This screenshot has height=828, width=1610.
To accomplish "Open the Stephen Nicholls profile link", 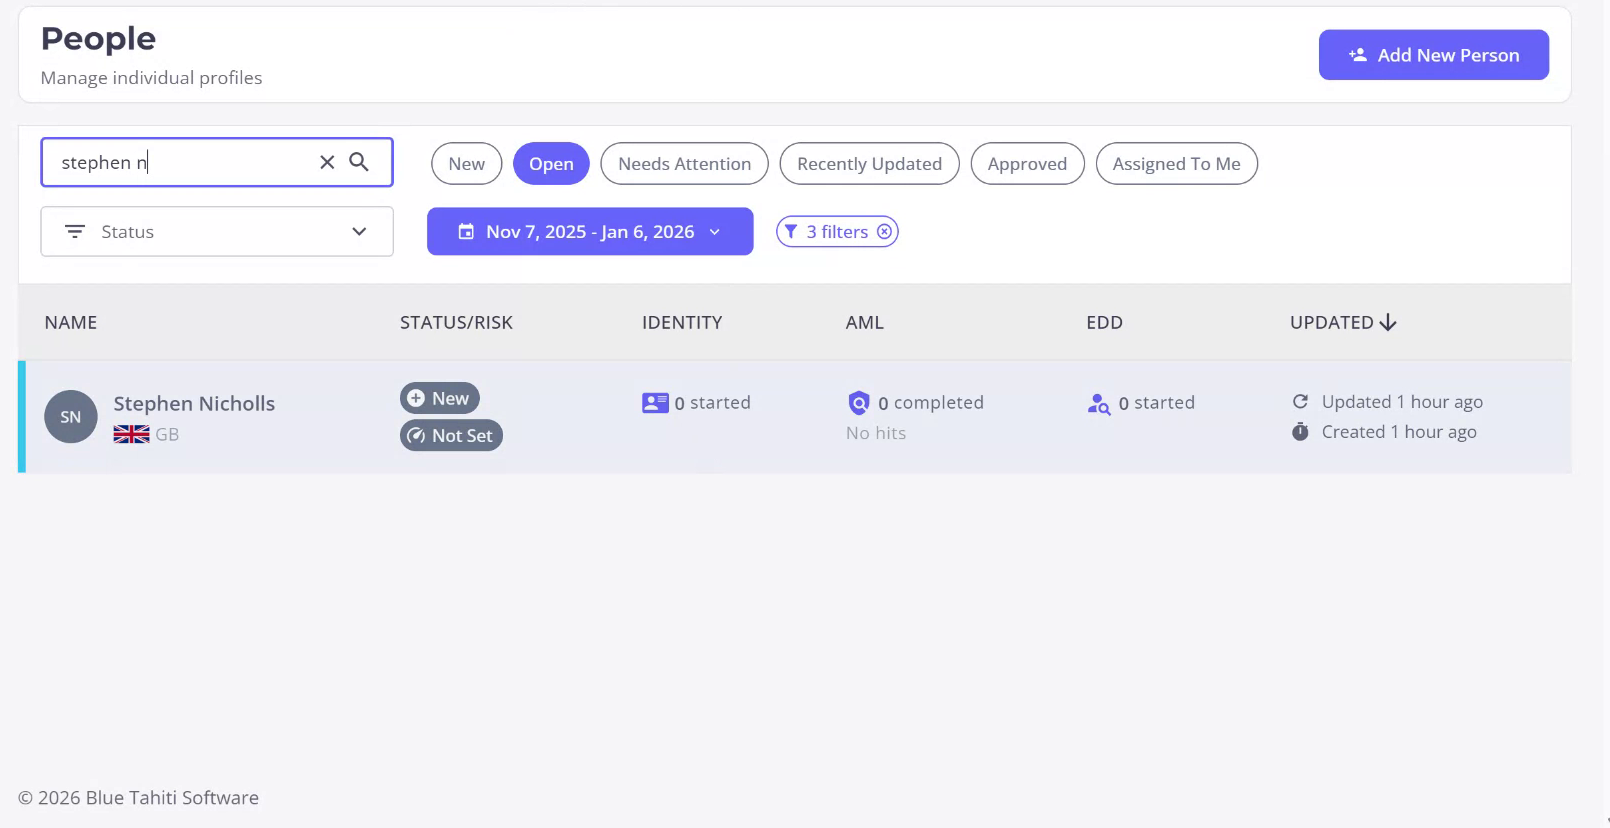I will click(x=194, y=404).
